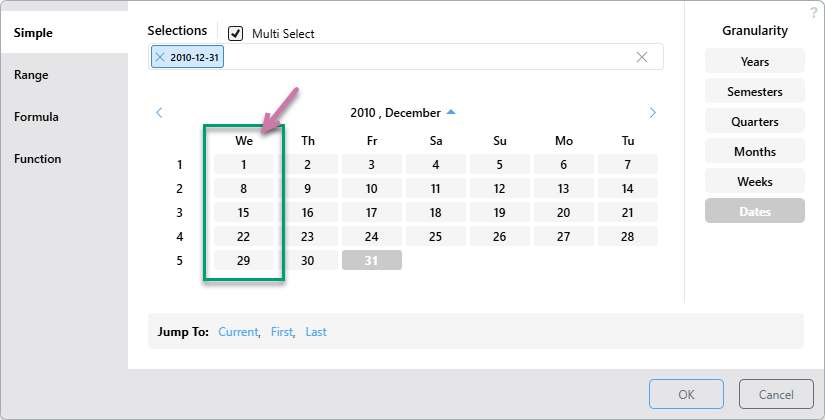Switch to the Range tab
Screen dimensions: 825x420
pos(31,75)
